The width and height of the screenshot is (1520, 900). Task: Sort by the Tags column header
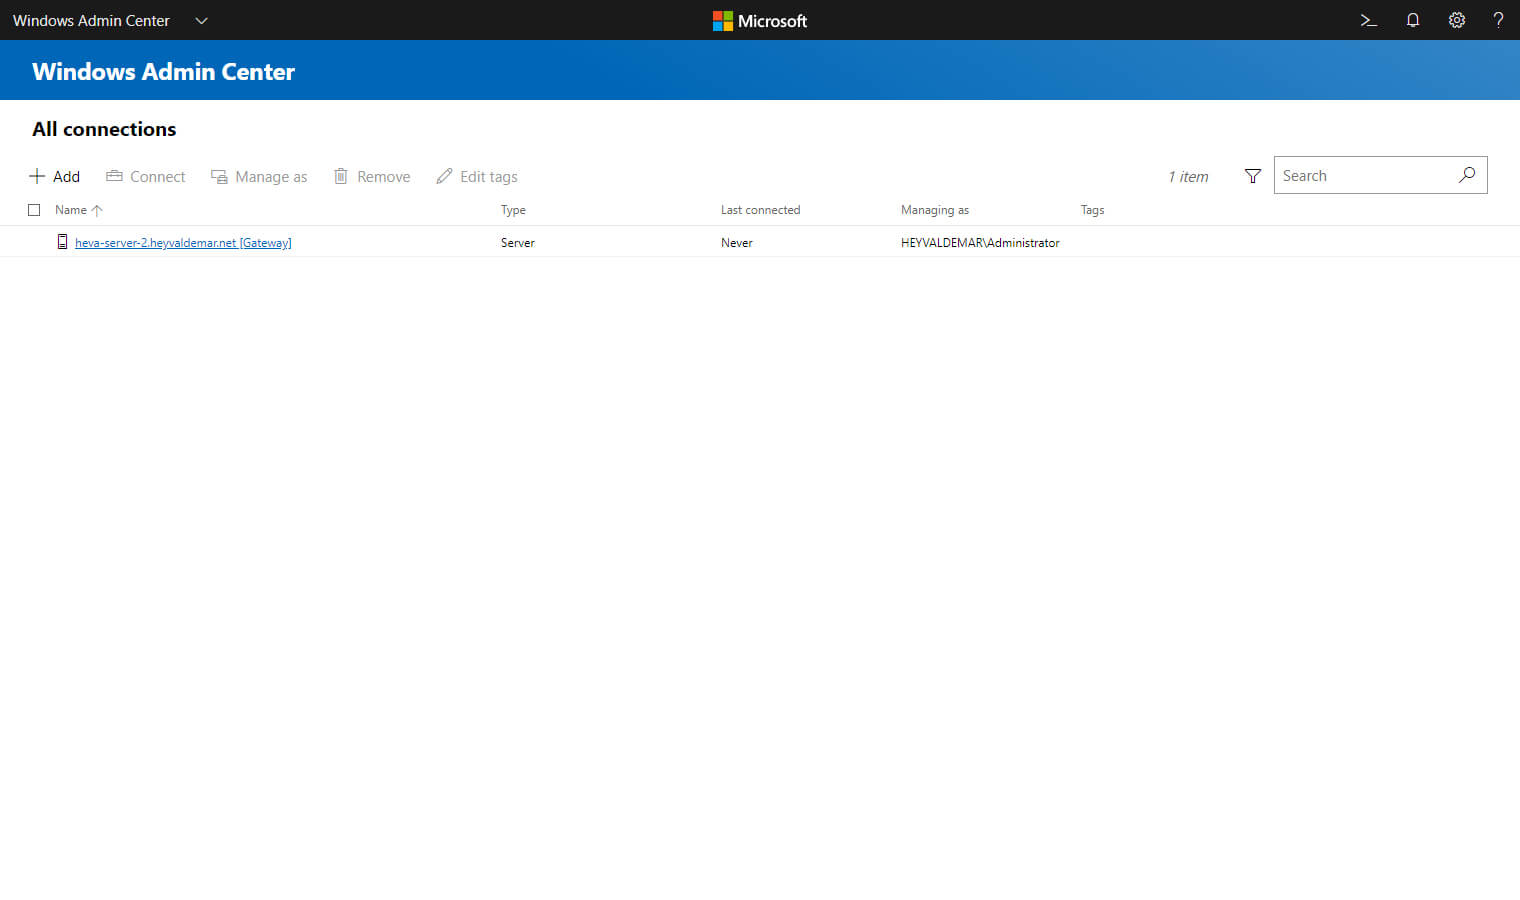click(1092, 210)
